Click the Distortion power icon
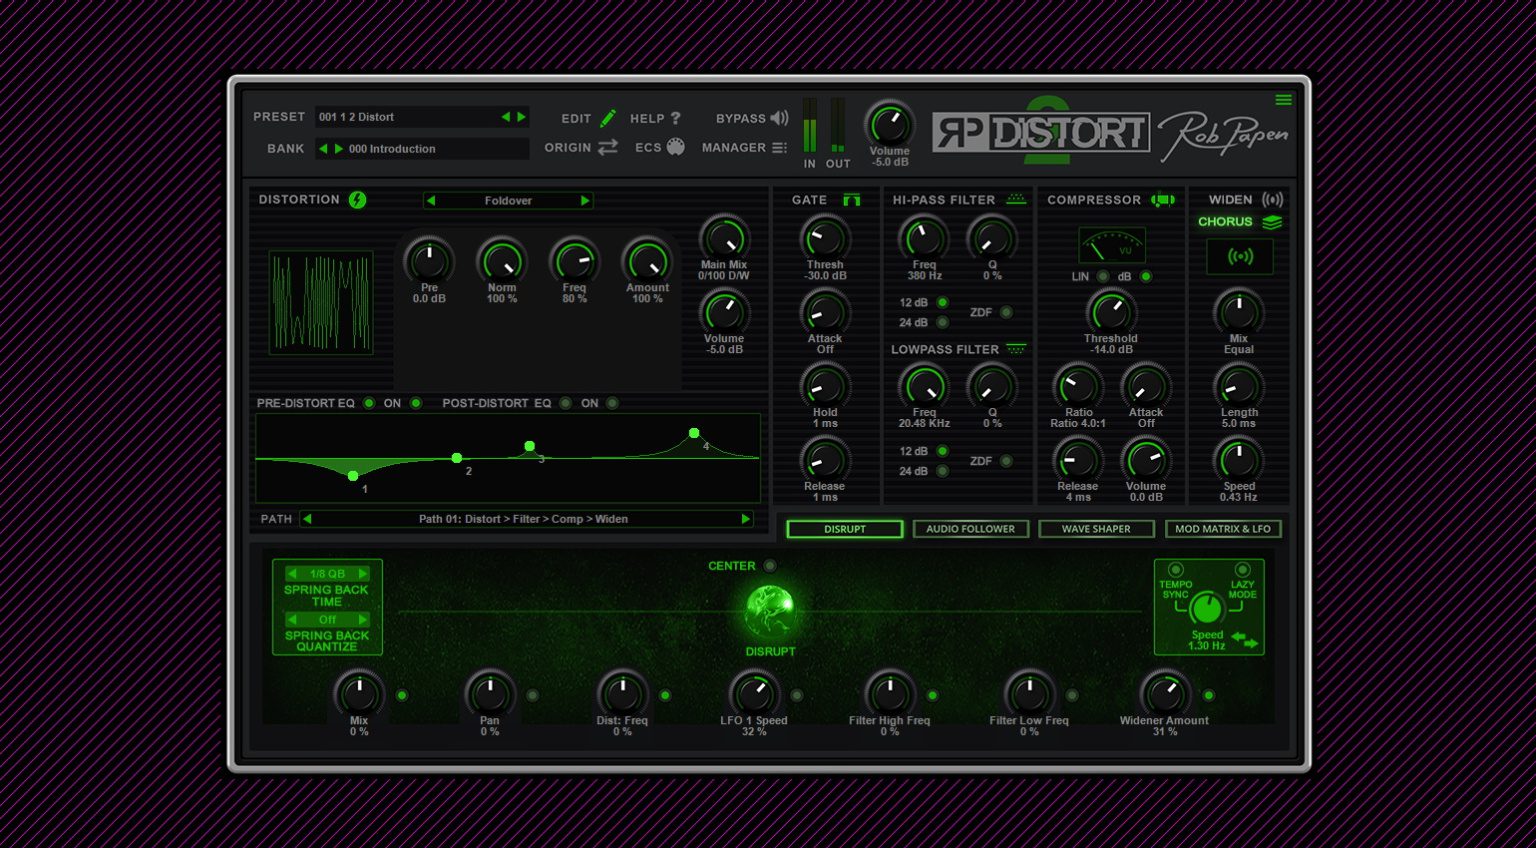Screen dimensions: 1536x848 pyautogui.click(x=357, y=200)
